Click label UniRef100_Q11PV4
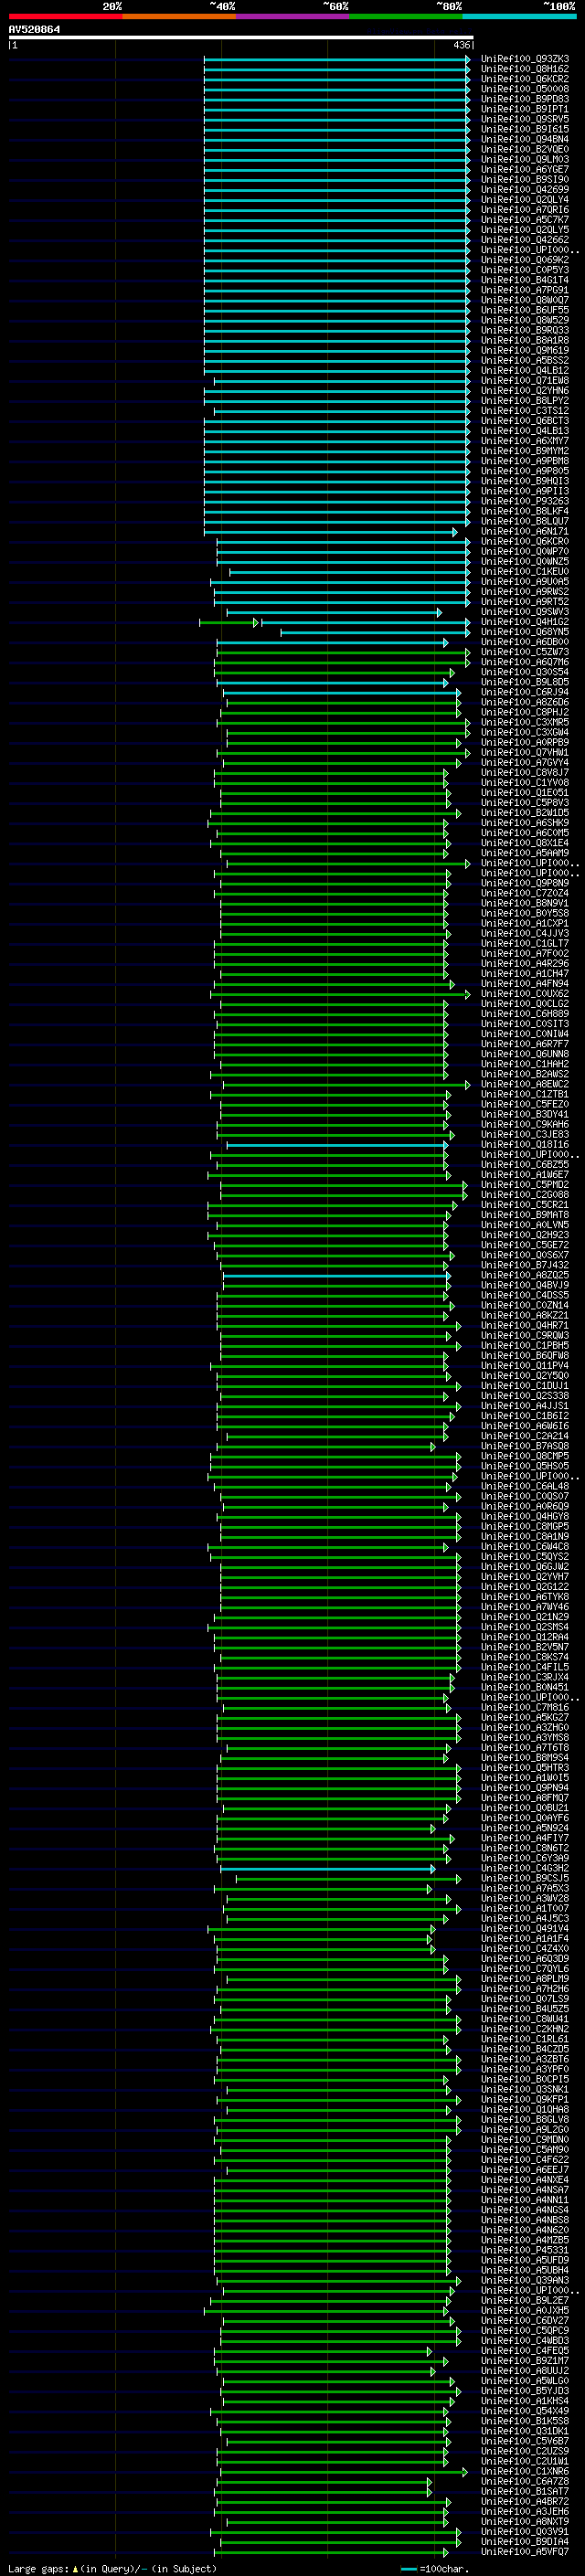Viewport: 585px width, 2576px height. 525,1366
